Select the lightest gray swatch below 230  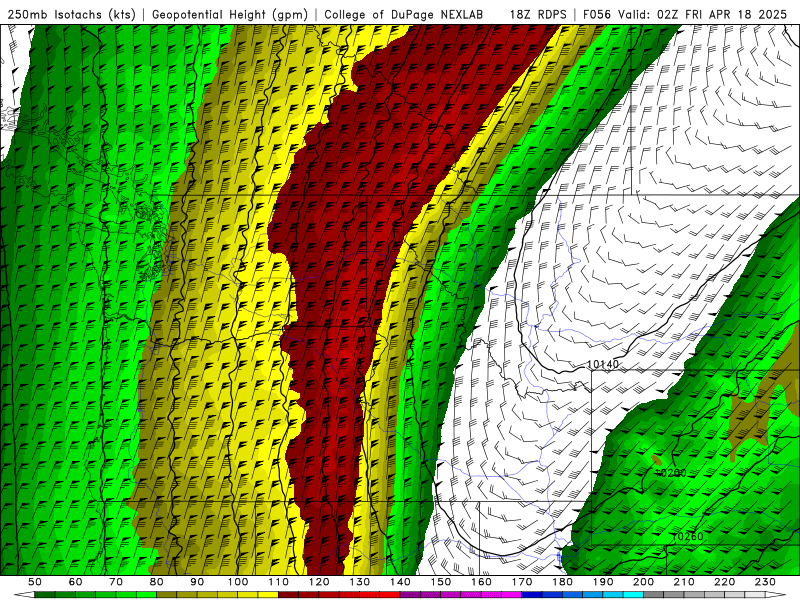pyautogui.click(x=755, y=595)
